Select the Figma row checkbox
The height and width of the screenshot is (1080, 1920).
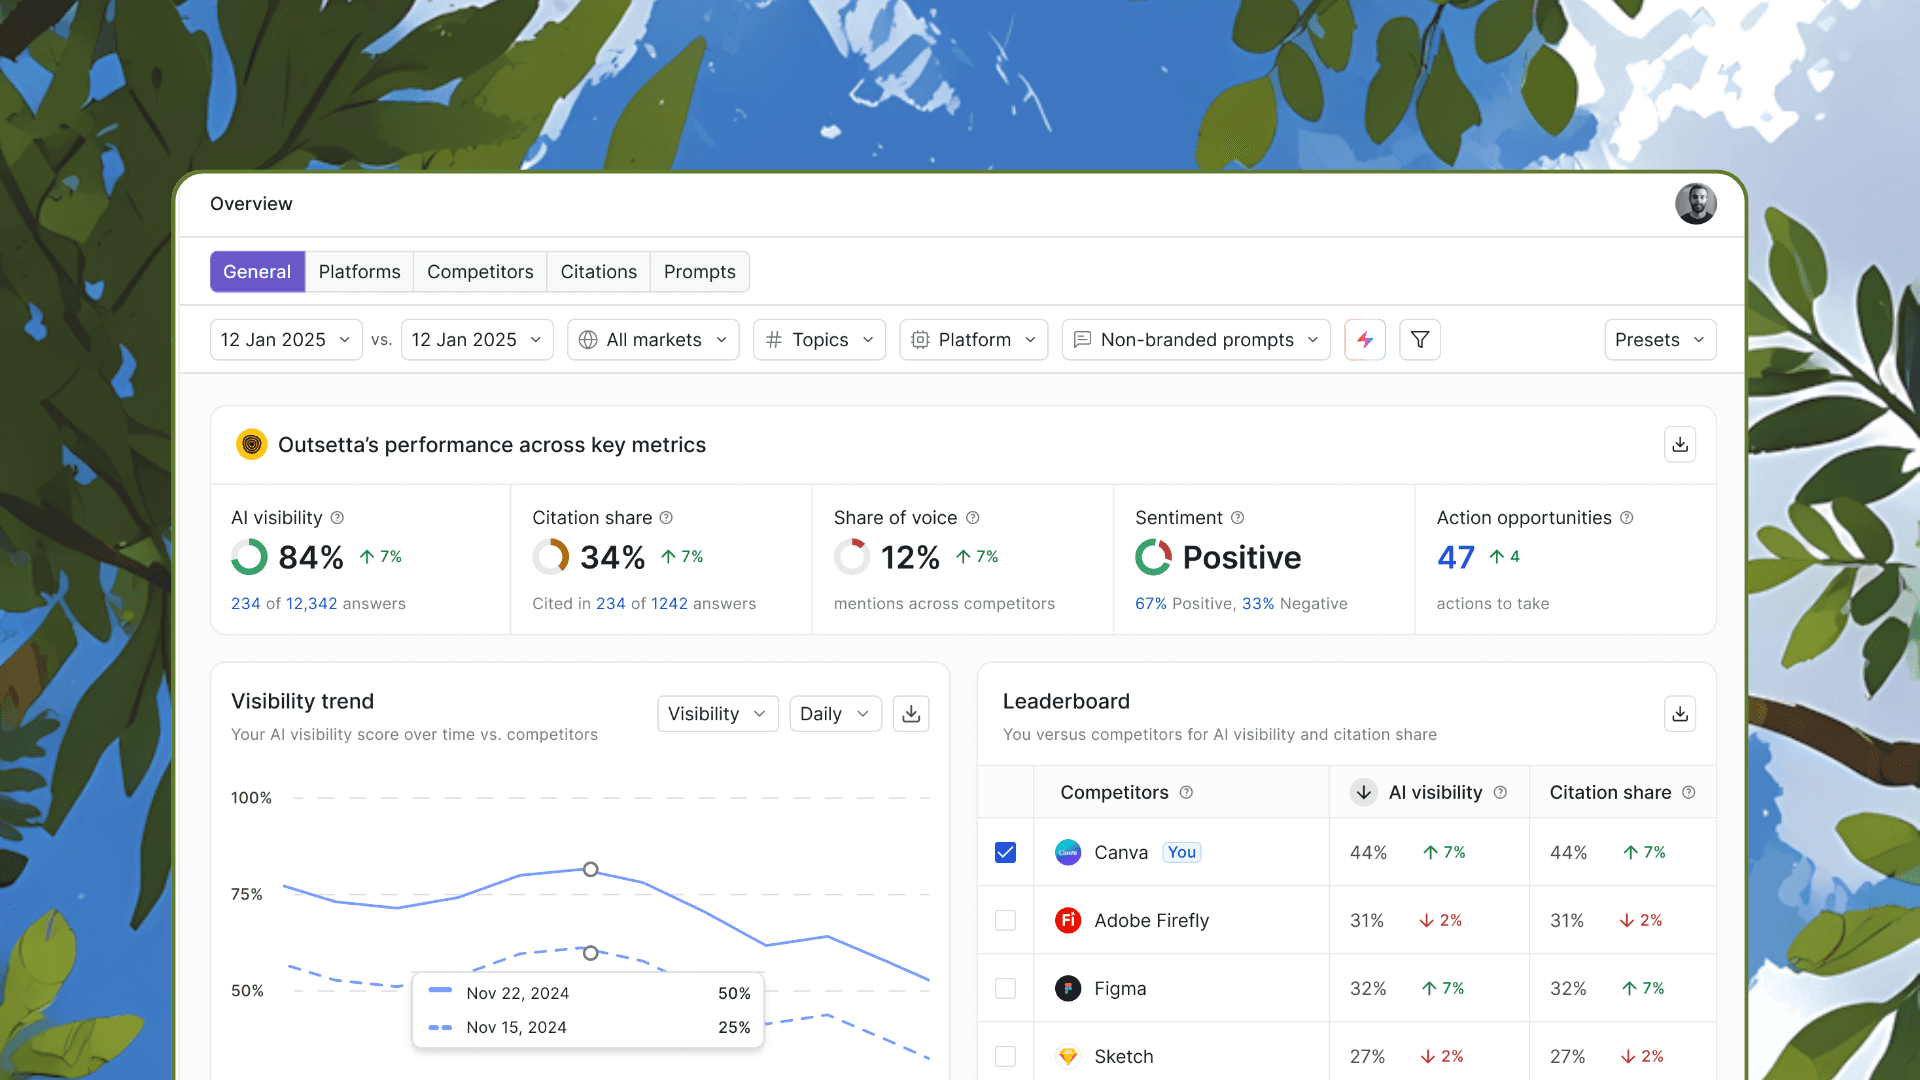1005,988
